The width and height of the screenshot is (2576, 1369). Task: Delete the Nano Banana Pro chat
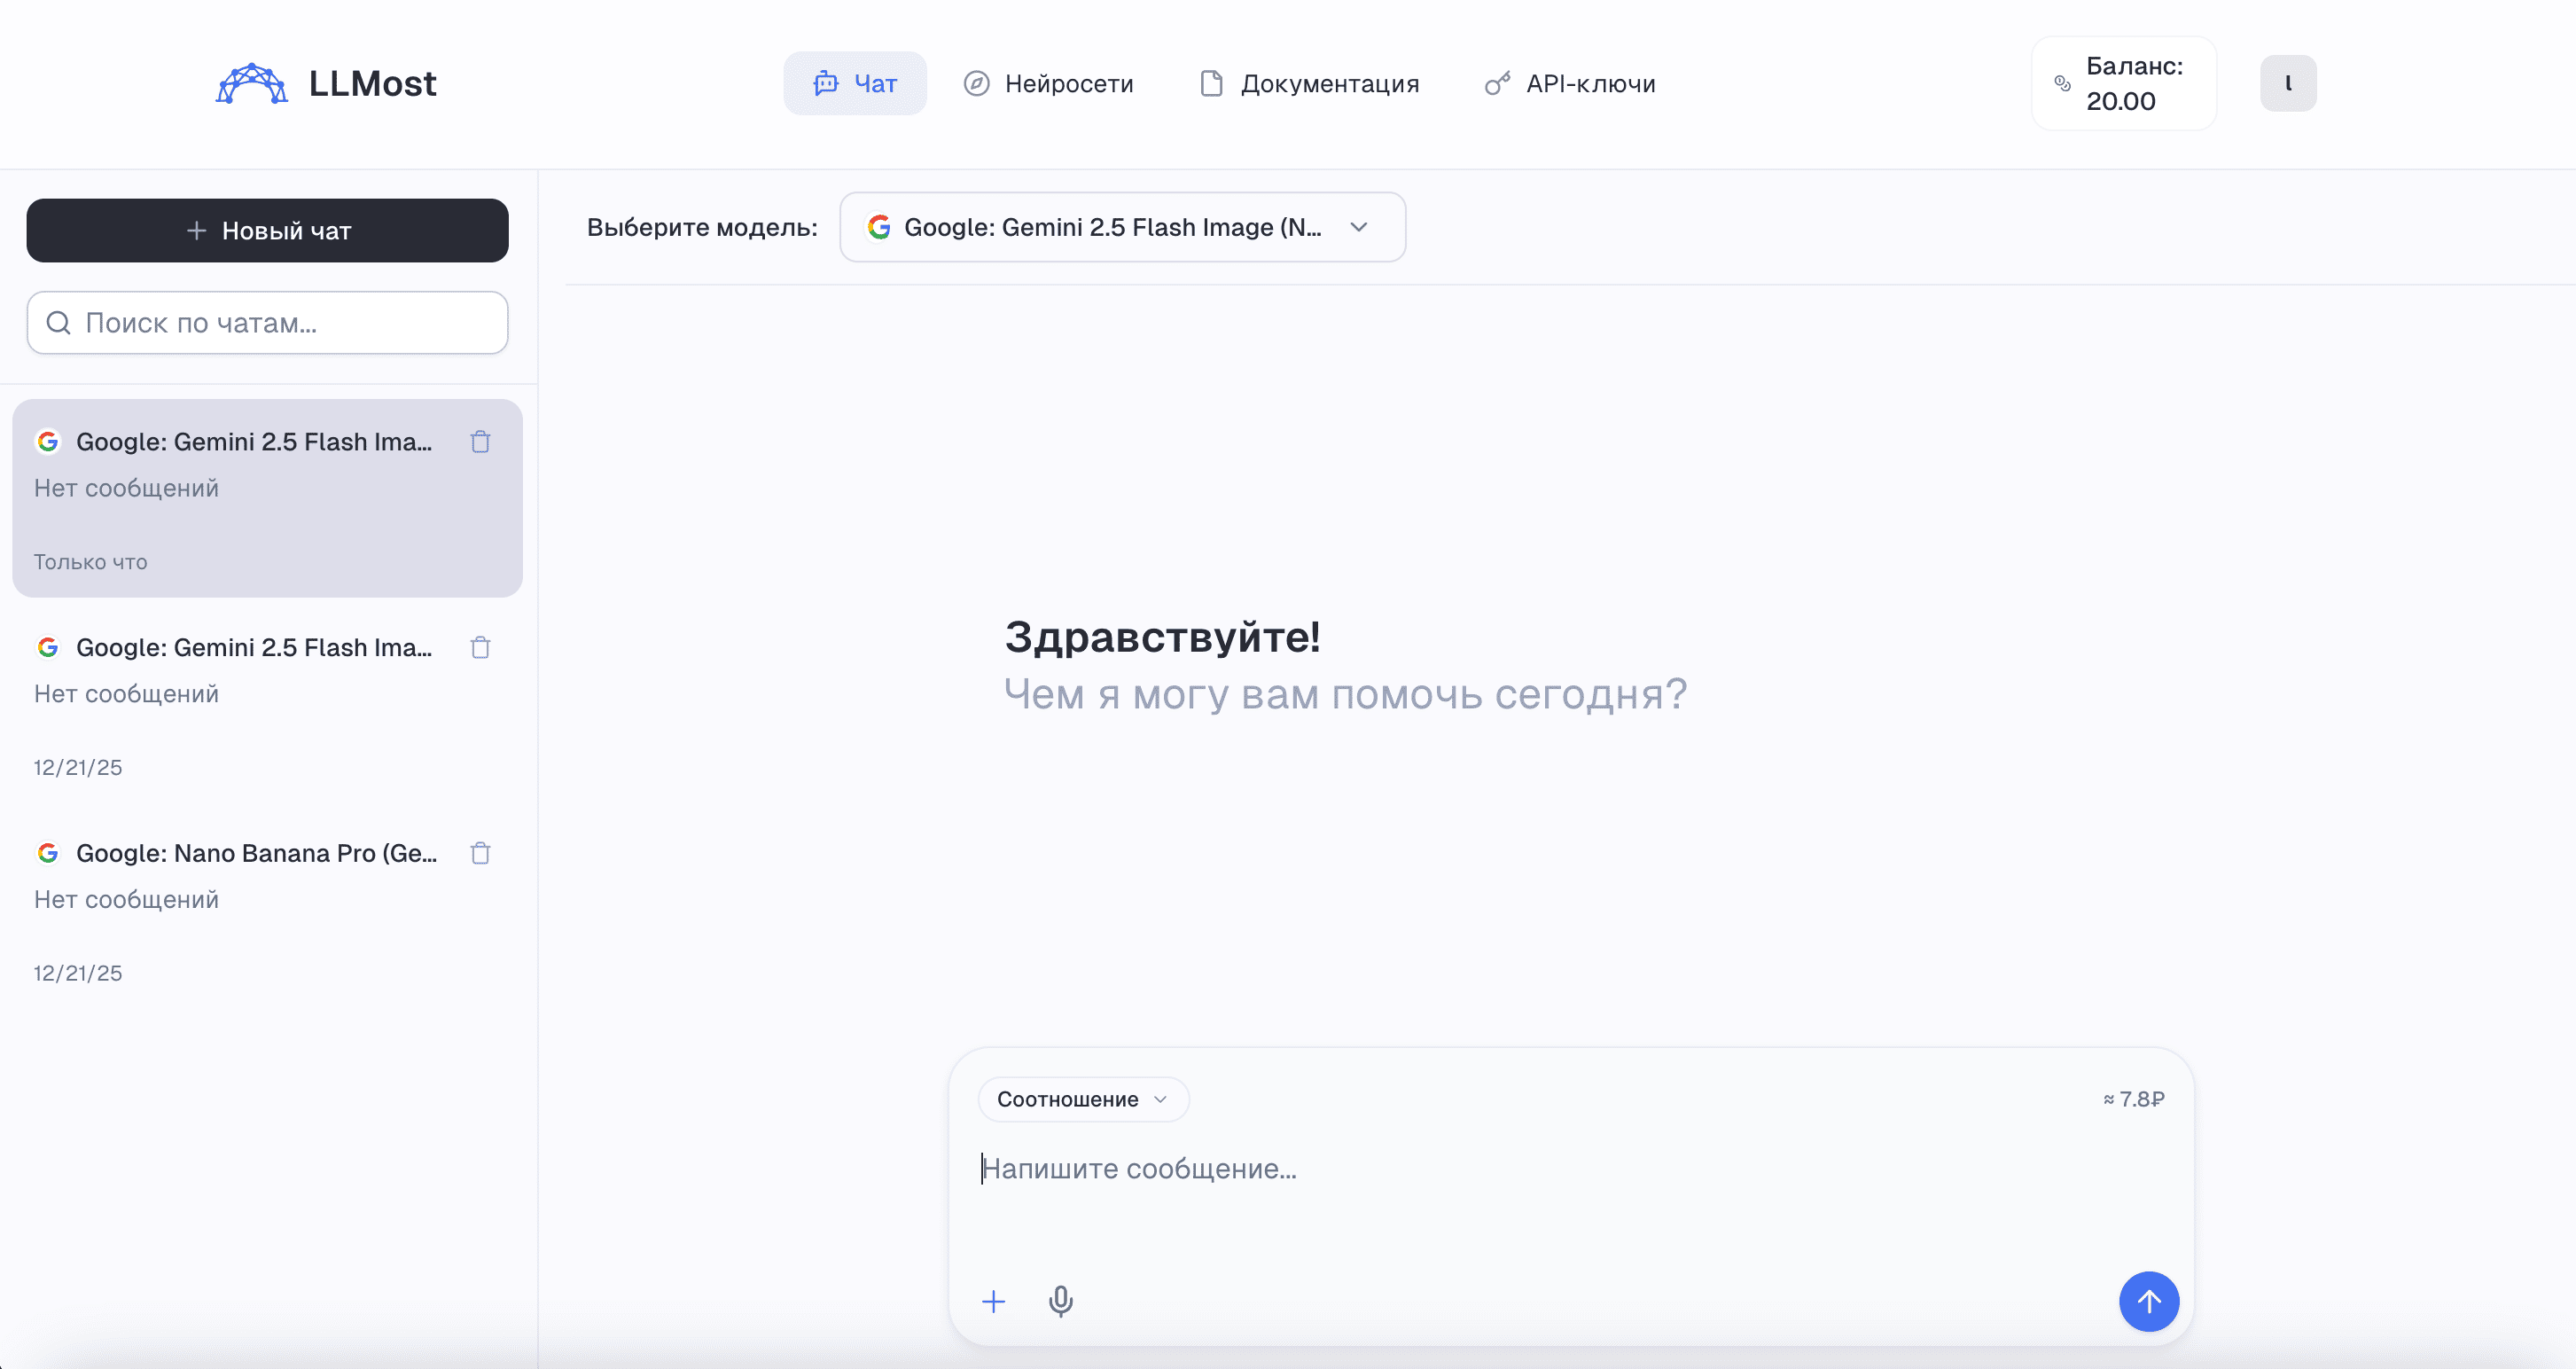click(x=480, y=853)
